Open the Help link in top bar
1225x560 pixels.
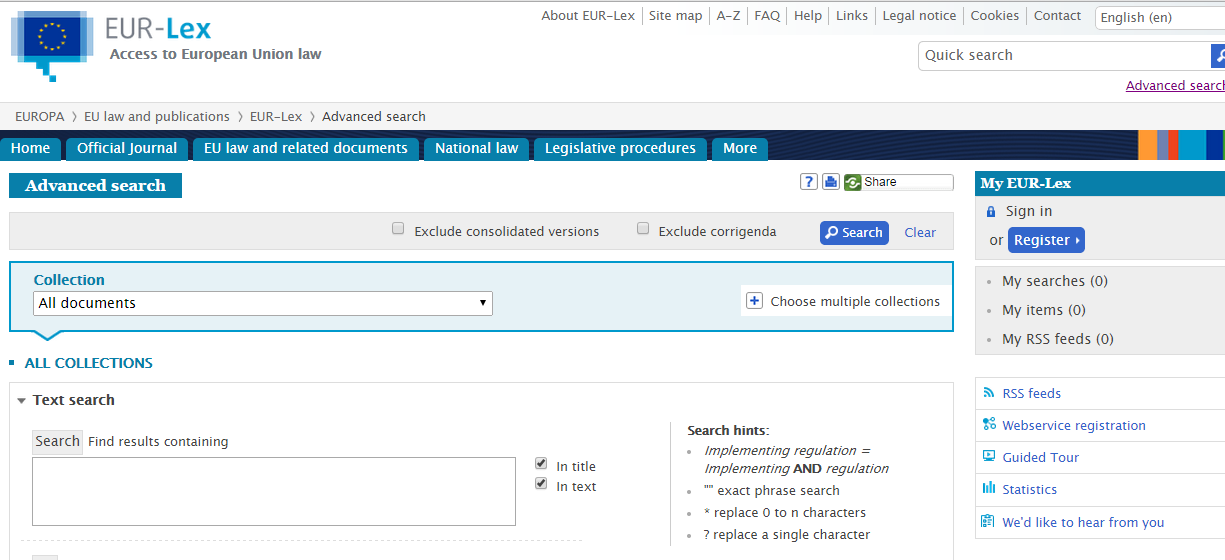(x=808, y=16)
